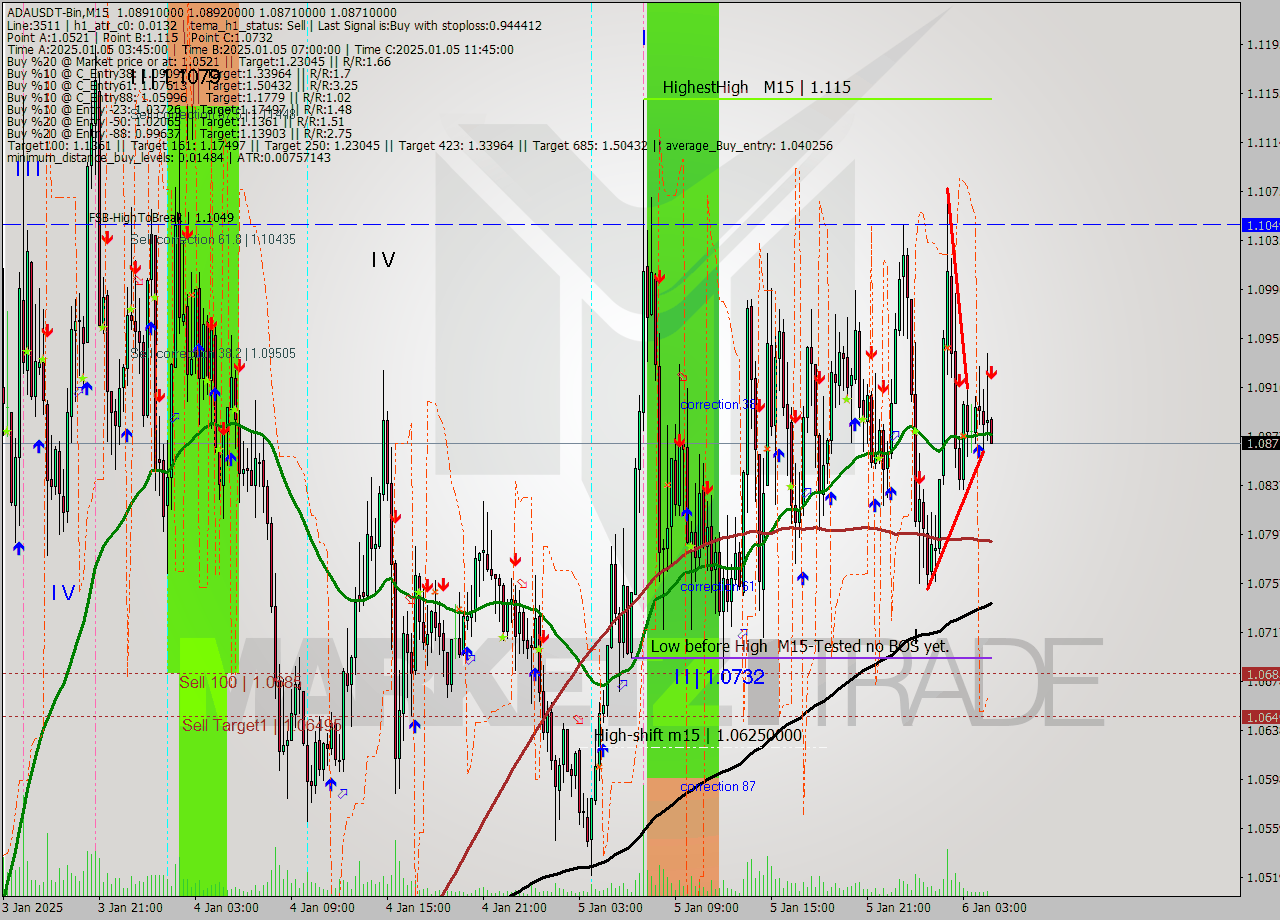Screen dimensions: 1280x920
Task: Click the 1.095 price axis label
Action: pyautogui.click(x=1262, y=338)
